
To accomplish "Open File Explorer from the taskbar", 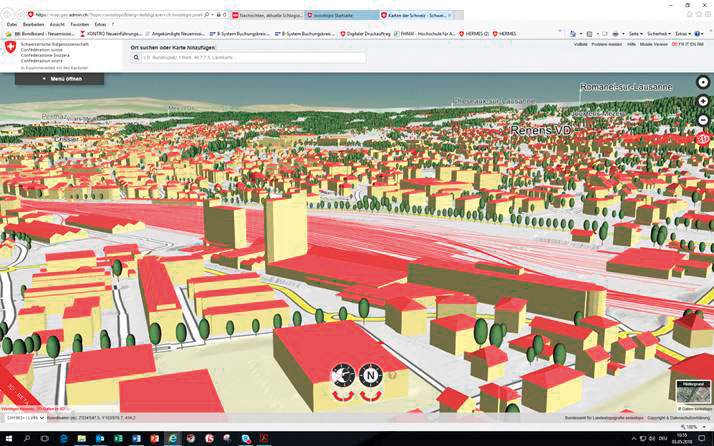I will coord(82,439).
